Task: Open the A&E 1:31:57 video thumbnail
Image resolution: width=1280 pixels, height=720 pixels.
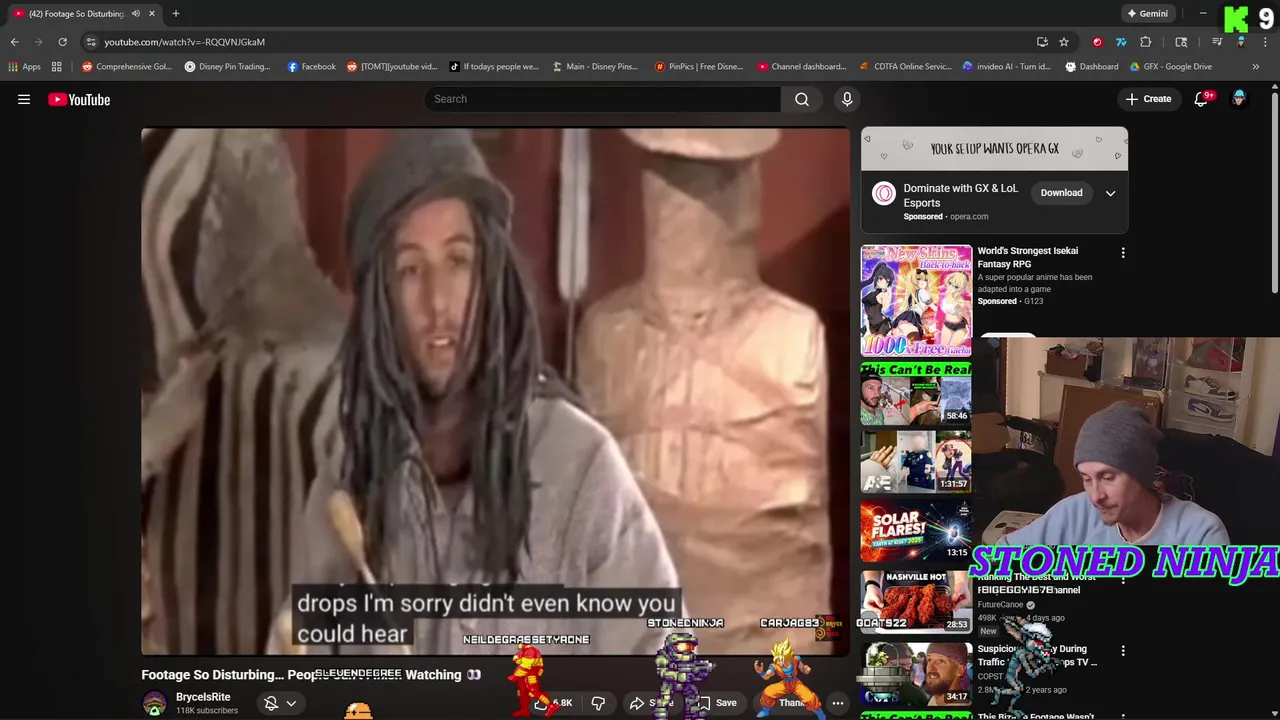Action: coord(916,462)
